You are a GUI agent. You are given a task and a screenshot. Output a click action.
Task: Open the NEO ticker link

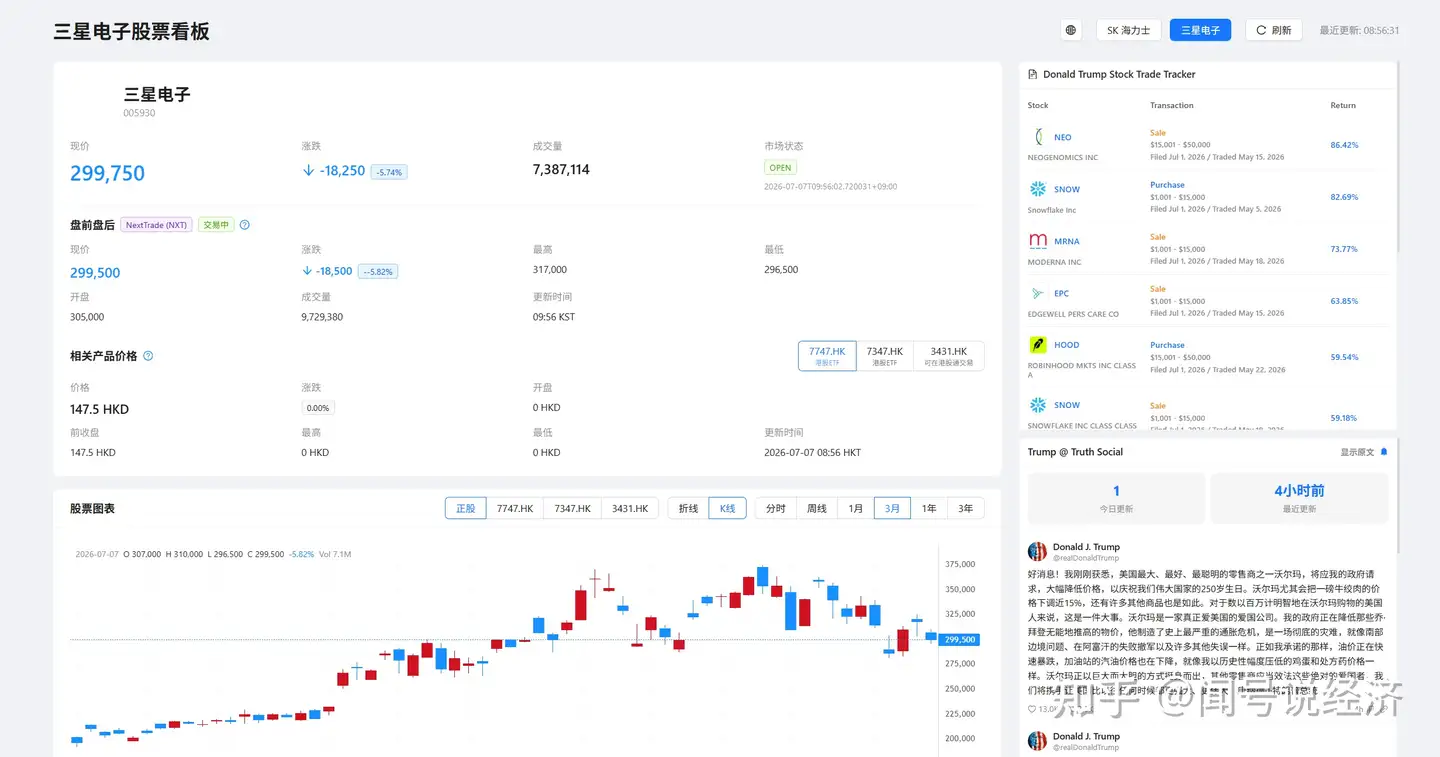(1063, 137)
